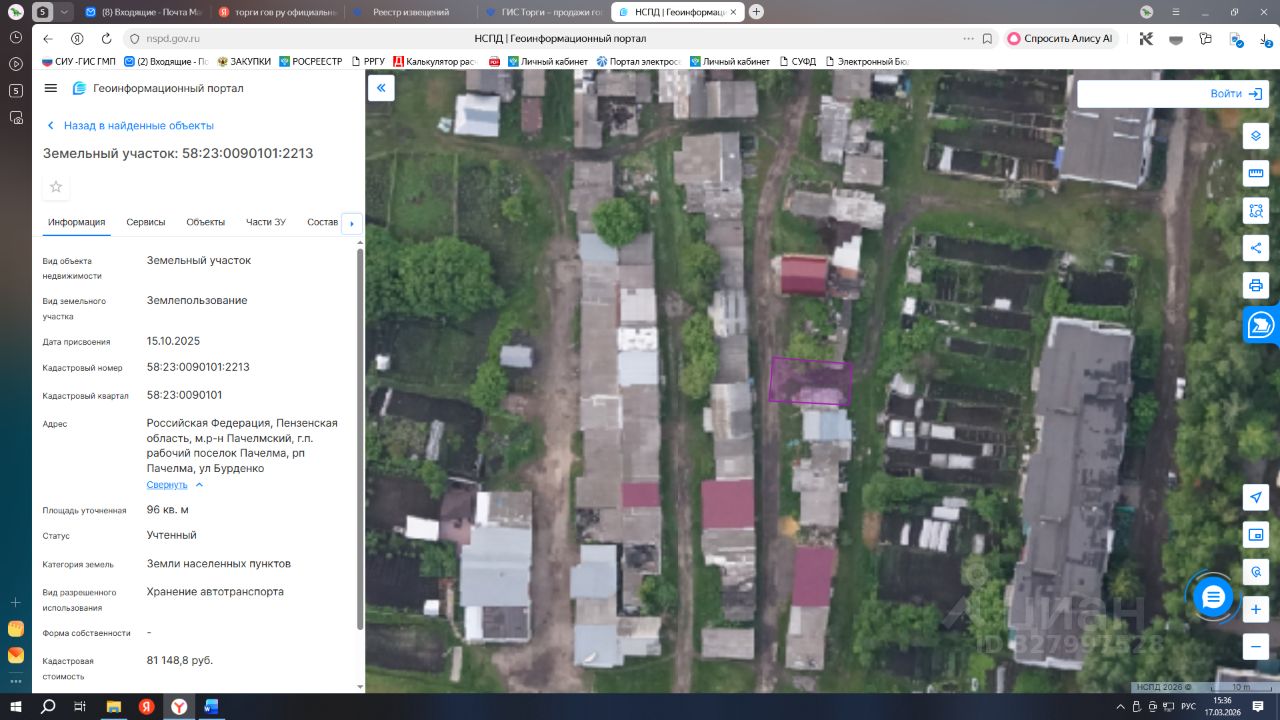The image size is (1280, 720).
Task: Switch to the Объекты tab
Action: 206,222
